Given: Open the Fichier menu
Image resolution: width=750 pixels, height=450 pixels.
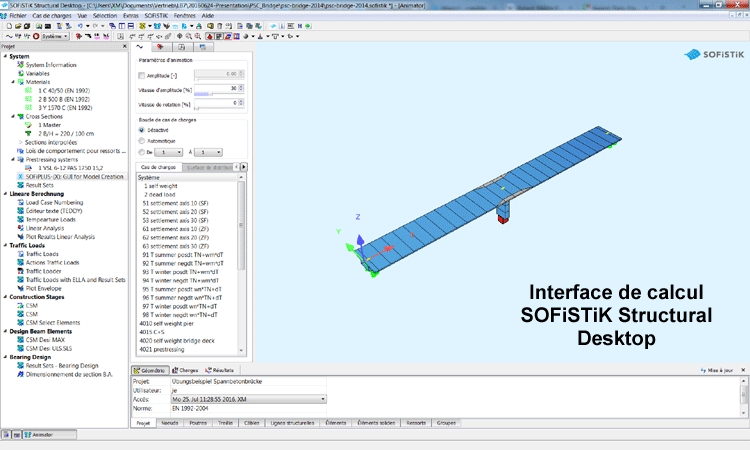Looking at the screenshot, I should pyautogui.click(x=18, y=16).
